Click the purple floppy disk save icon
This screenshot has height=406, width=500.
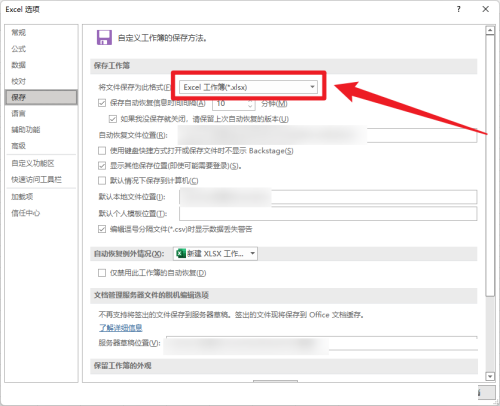pyautogui.click(x=104, y=38)
